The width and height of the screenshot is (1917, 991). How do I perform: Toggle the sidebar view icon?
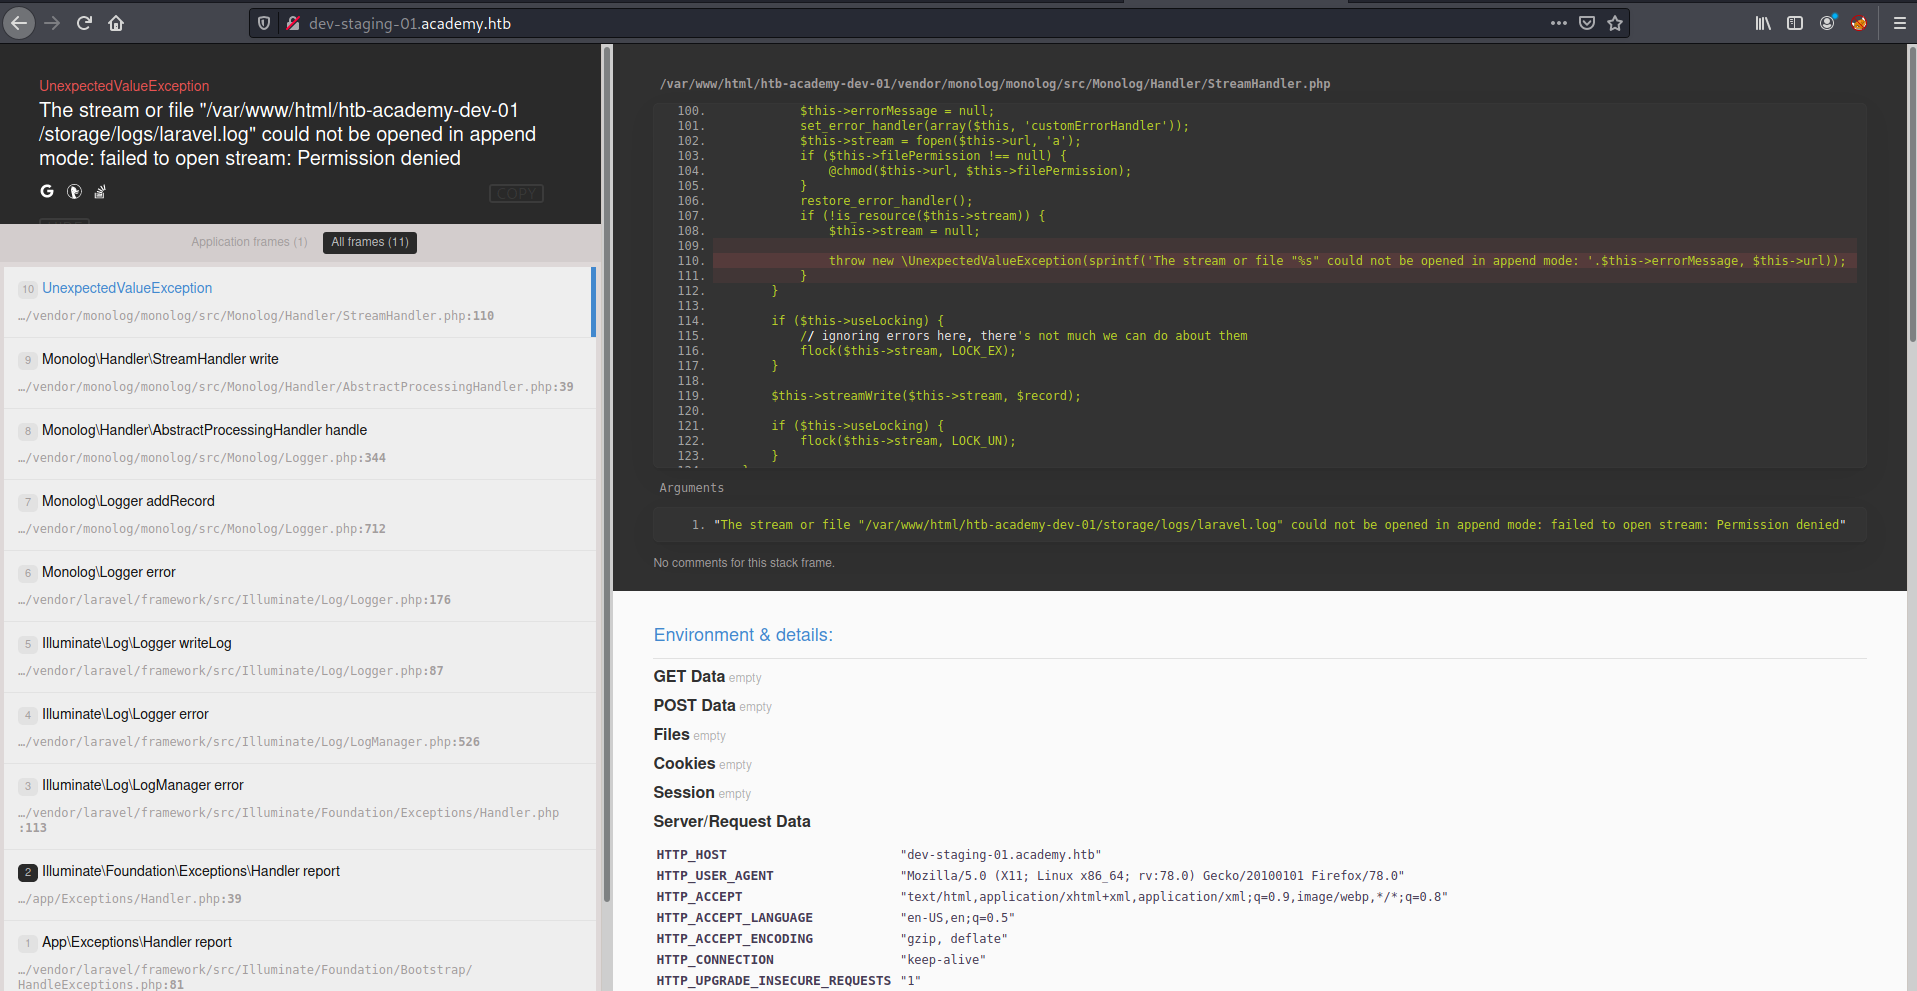tap(1795, 23)
